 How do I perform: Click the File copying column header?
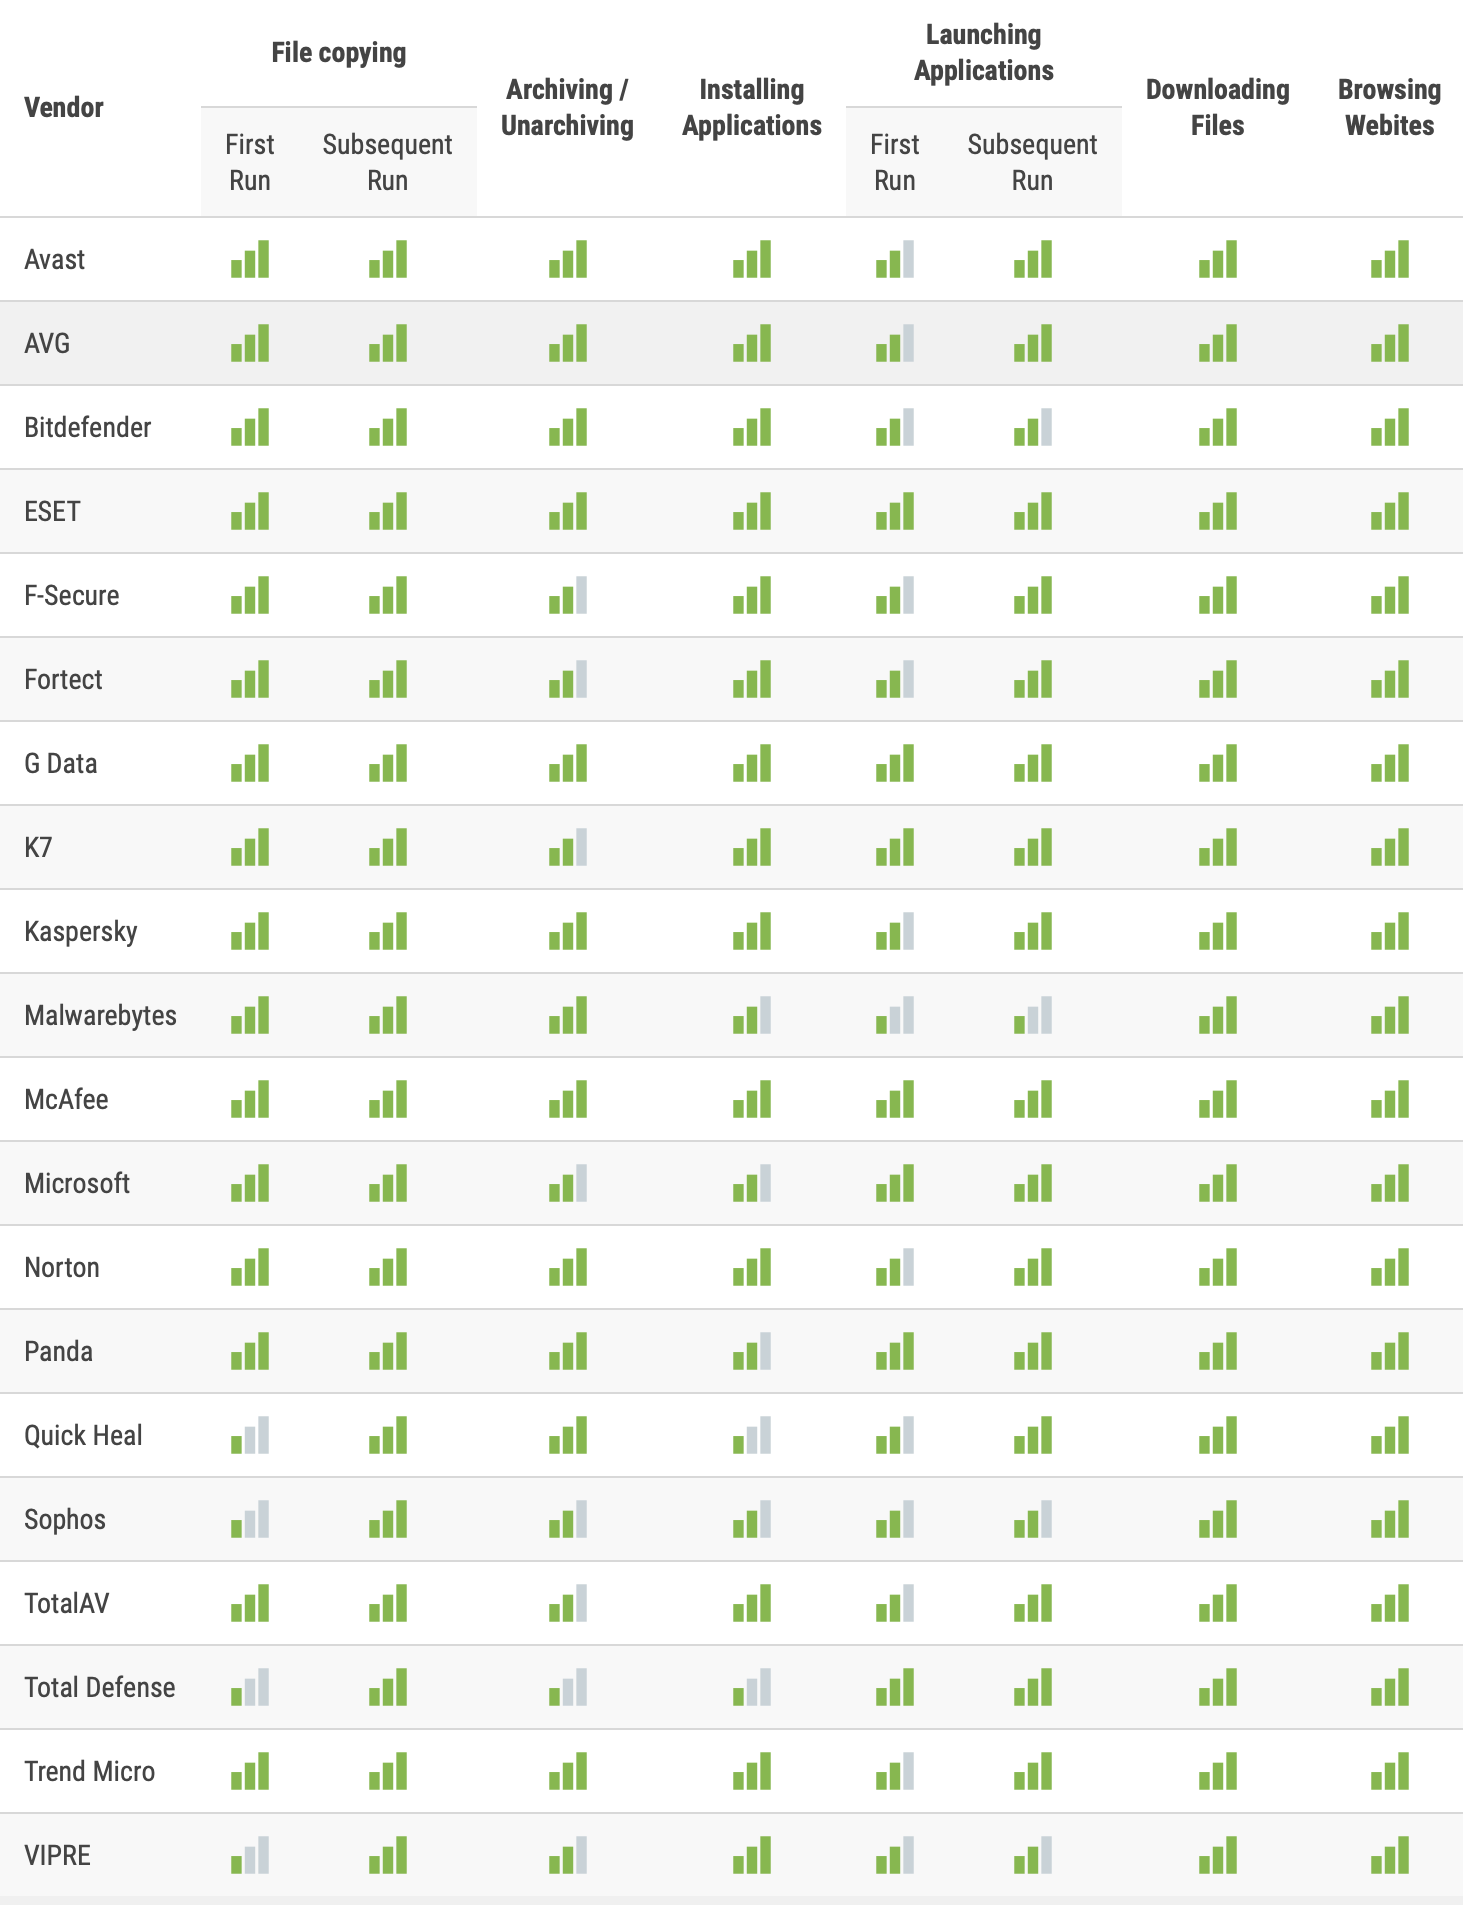[x=339, y=53]
